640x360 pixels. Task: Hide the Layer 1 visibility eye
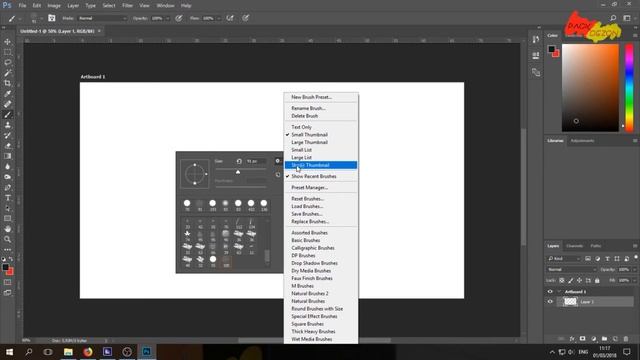(550, 302)
